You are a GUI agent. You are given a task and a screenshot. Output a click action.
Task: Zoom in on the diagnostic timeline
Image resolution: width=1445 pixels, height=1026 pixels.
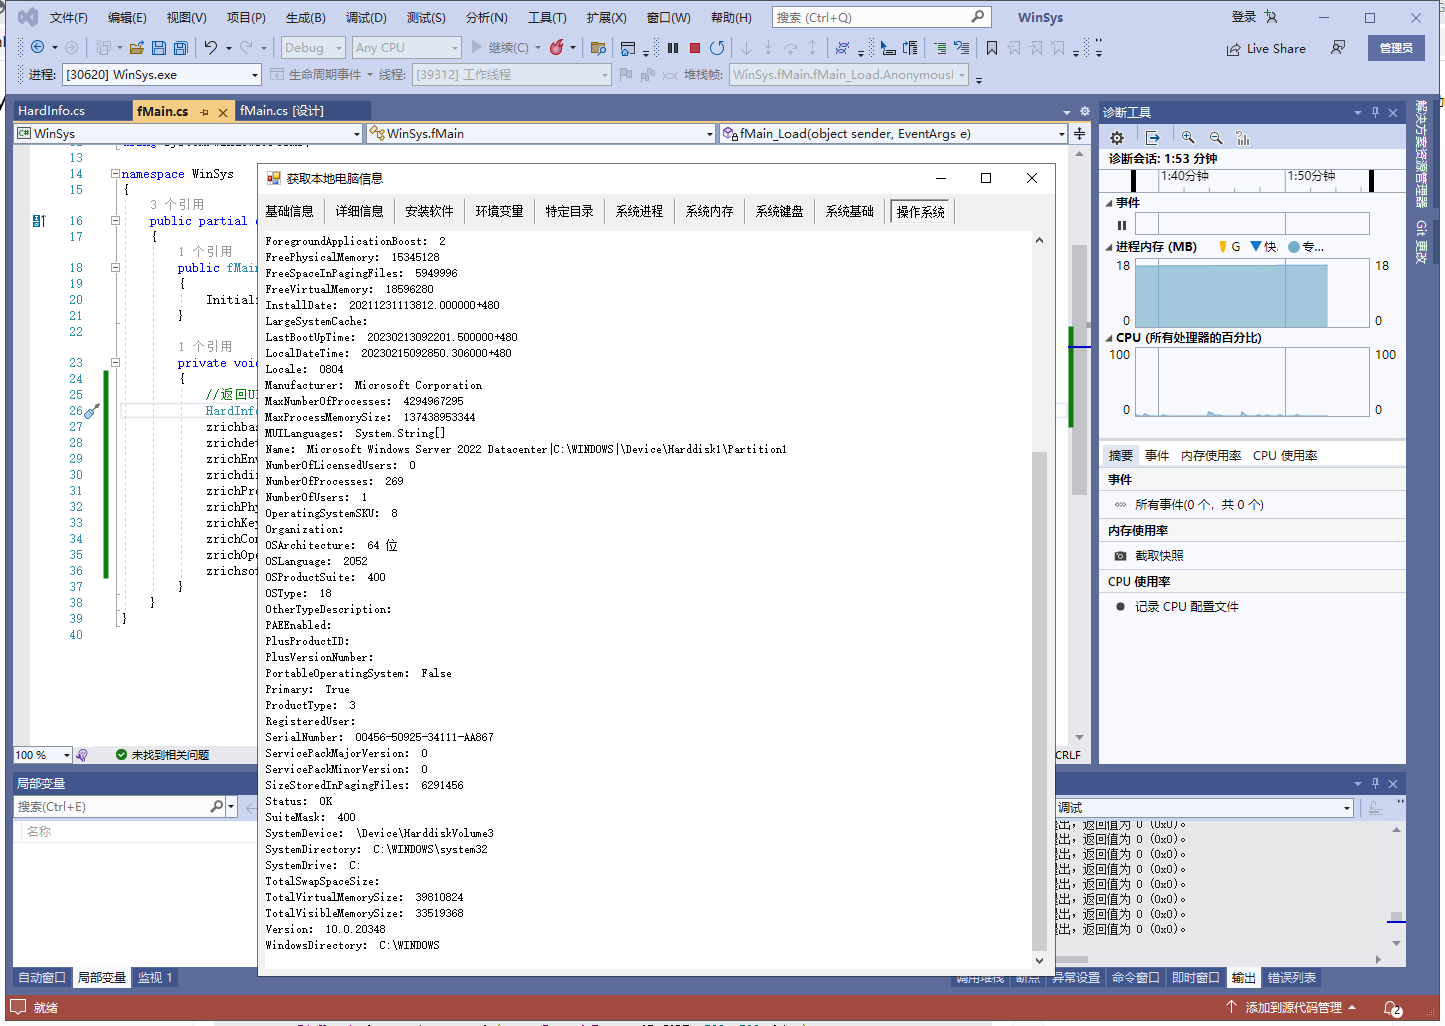tap(1188, 138)
